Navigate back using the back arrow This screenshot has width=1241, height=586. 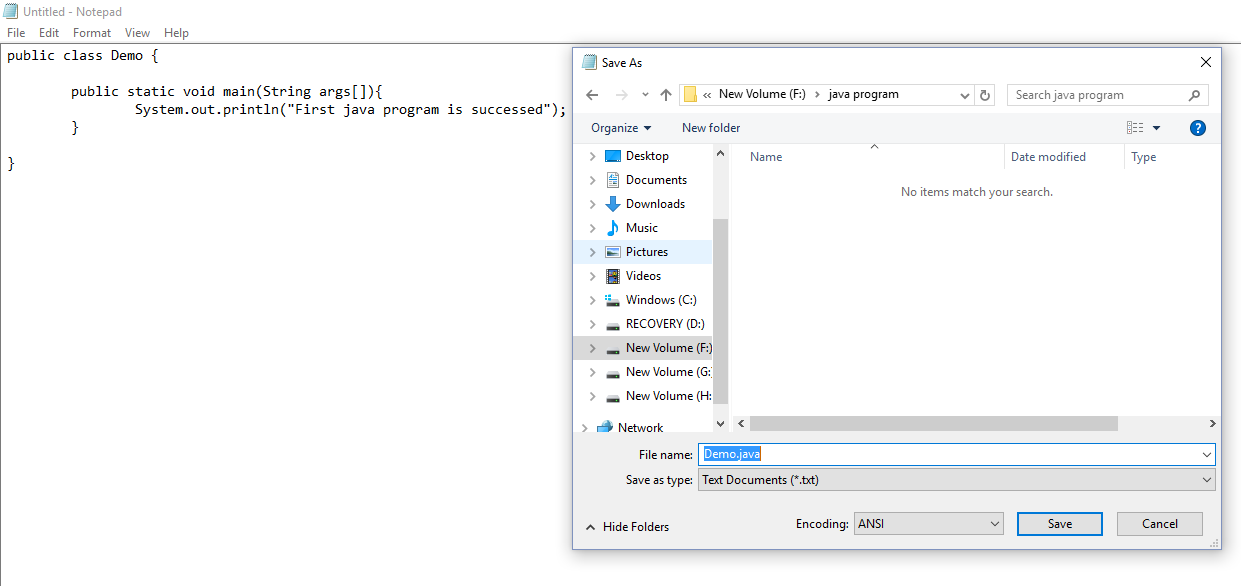(591, 94)
